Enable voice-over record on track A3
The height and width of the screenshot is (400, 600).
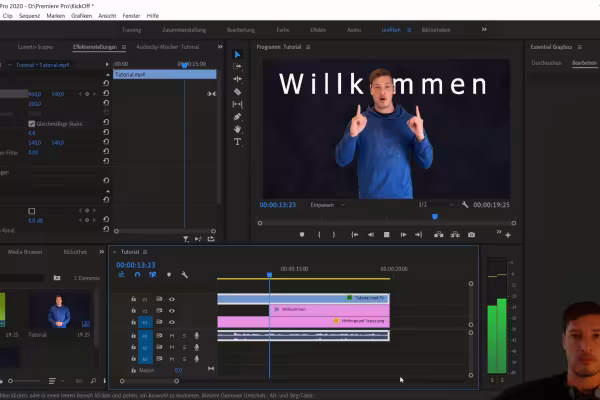pyautogui.click(x=196, y=359)
